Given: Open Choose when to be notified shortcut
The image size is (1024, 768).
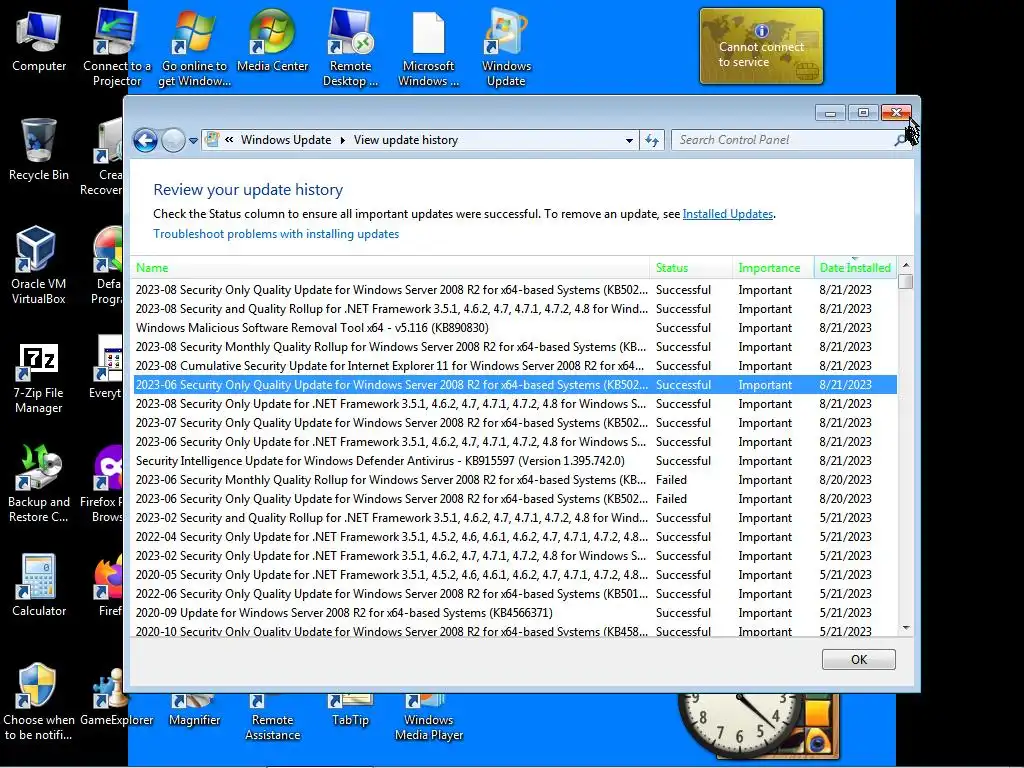Looking at the screenshot, I should tap(39, 702).
